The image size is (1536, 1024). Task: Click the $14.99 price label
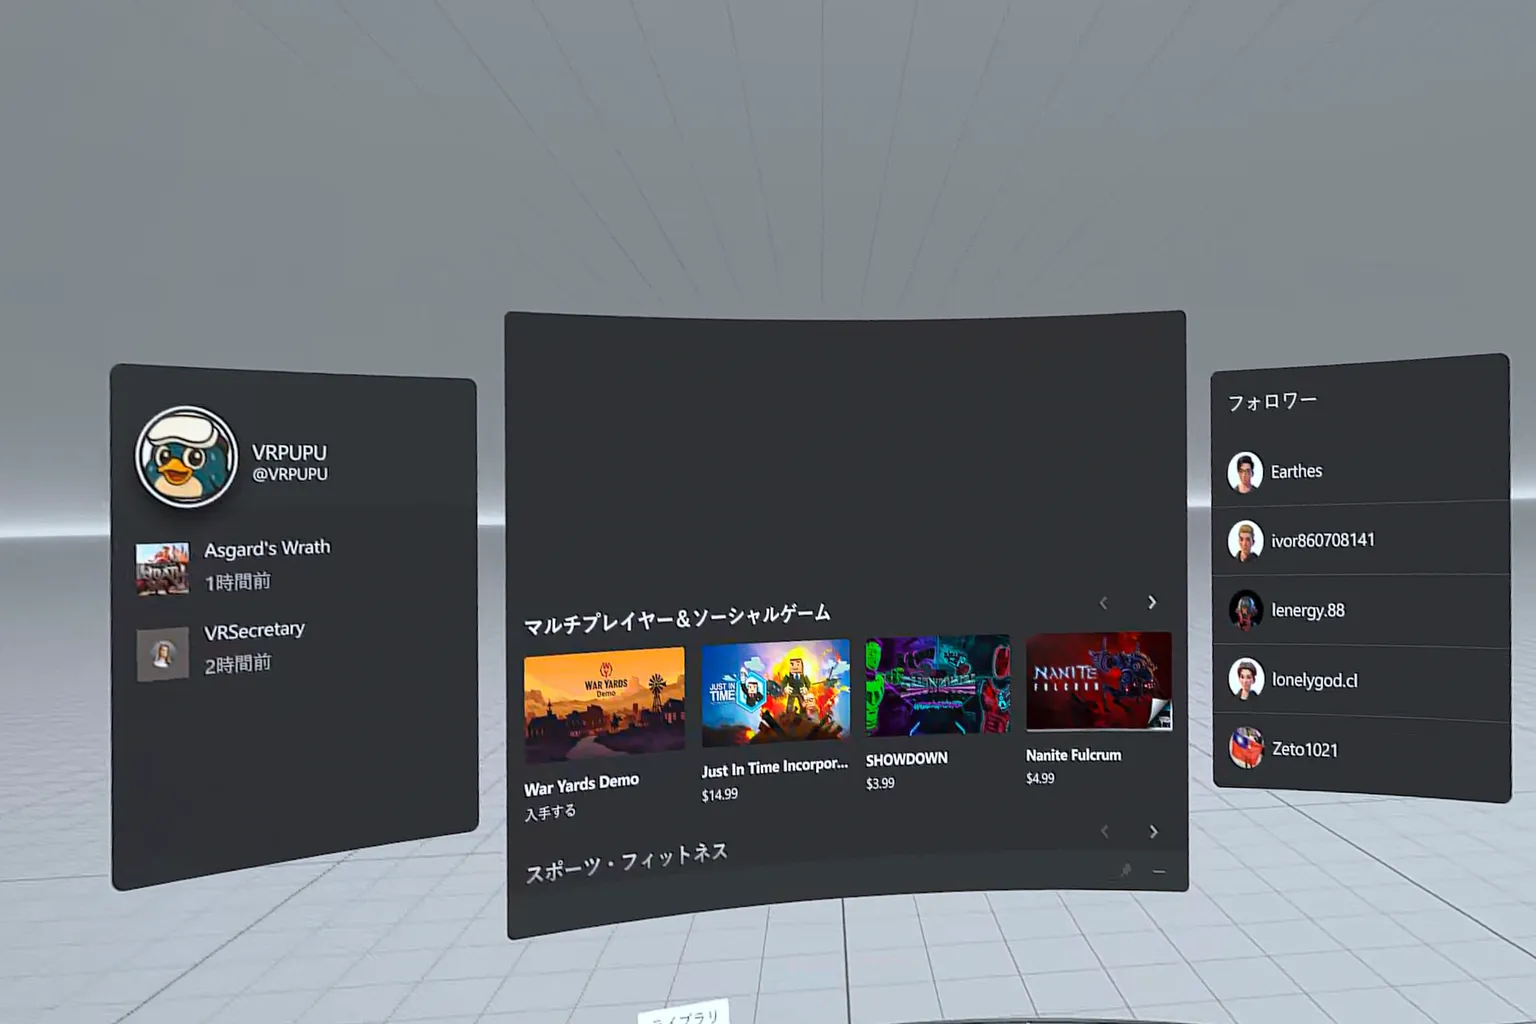[720, 795]
